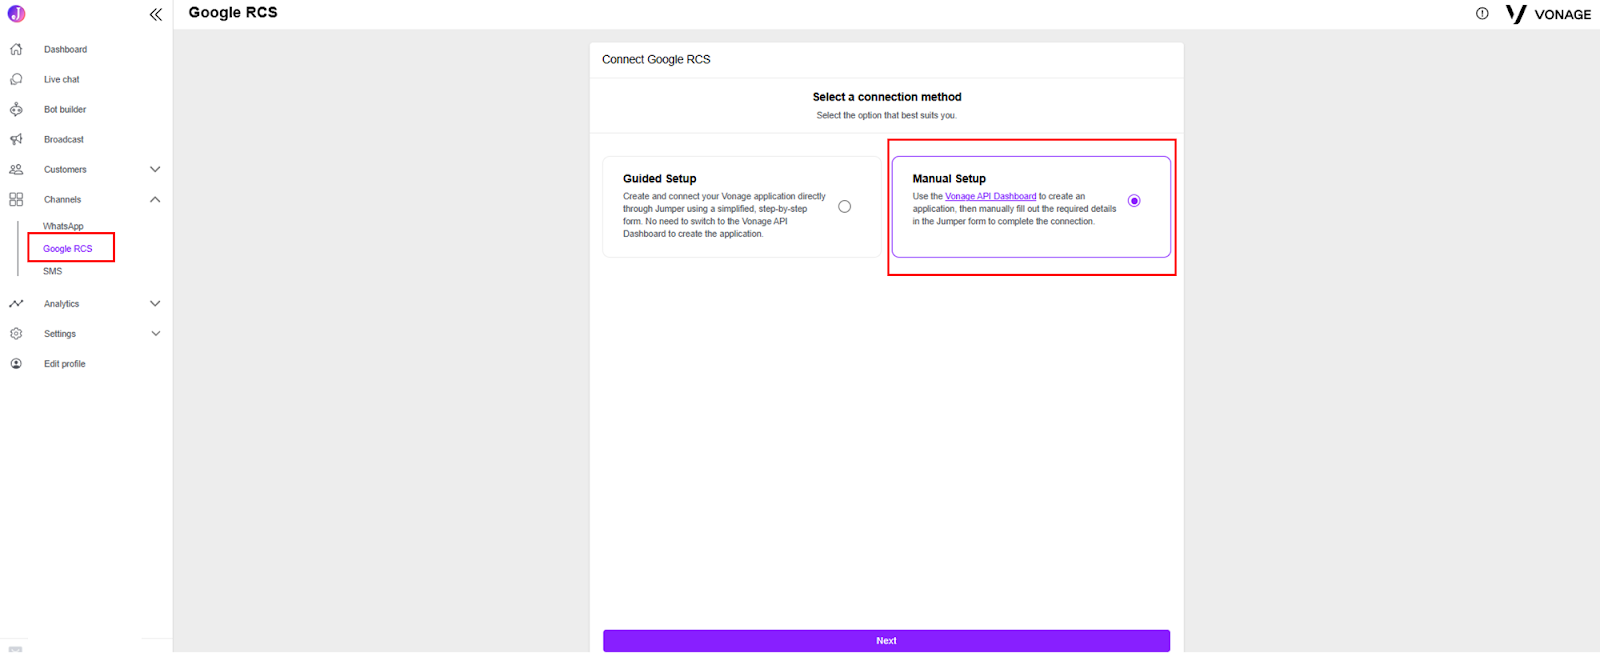This screenshot has height=657, width=1600.
Task: Expand the Customers menu chevron
Action: (155, 169)
